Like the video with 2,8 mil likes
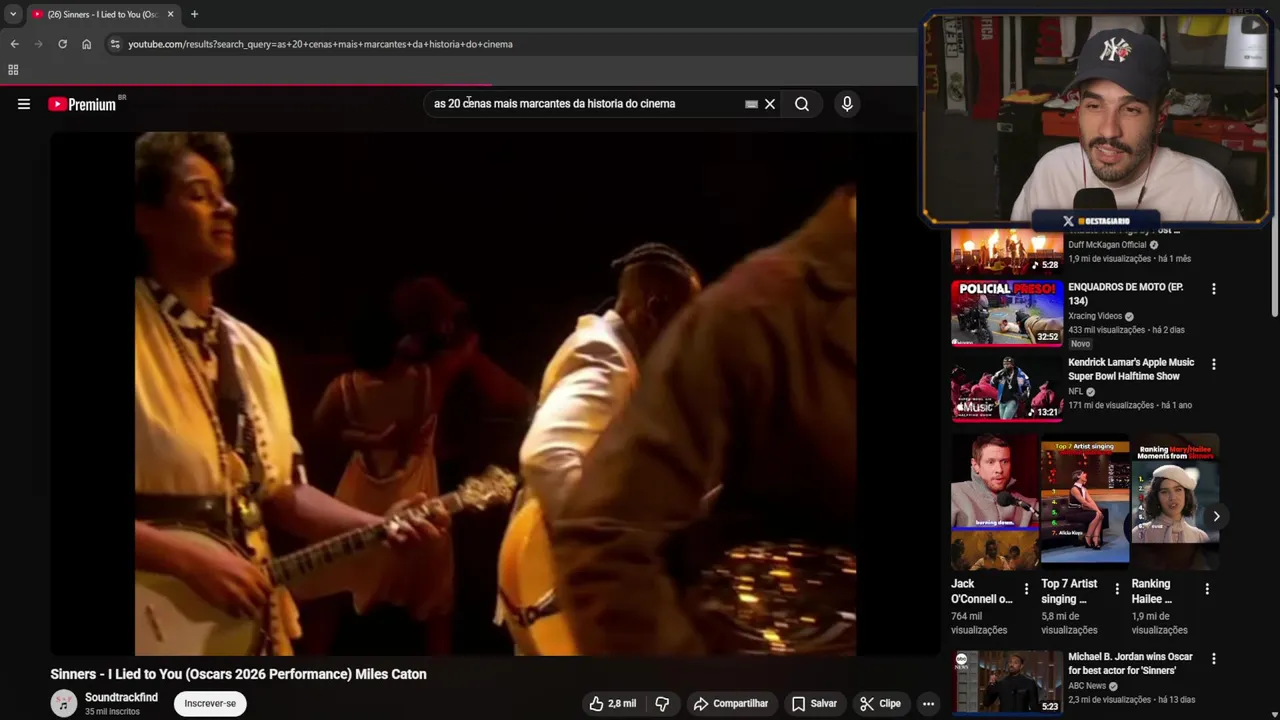 pyautogui.click(x=613, y=704)
